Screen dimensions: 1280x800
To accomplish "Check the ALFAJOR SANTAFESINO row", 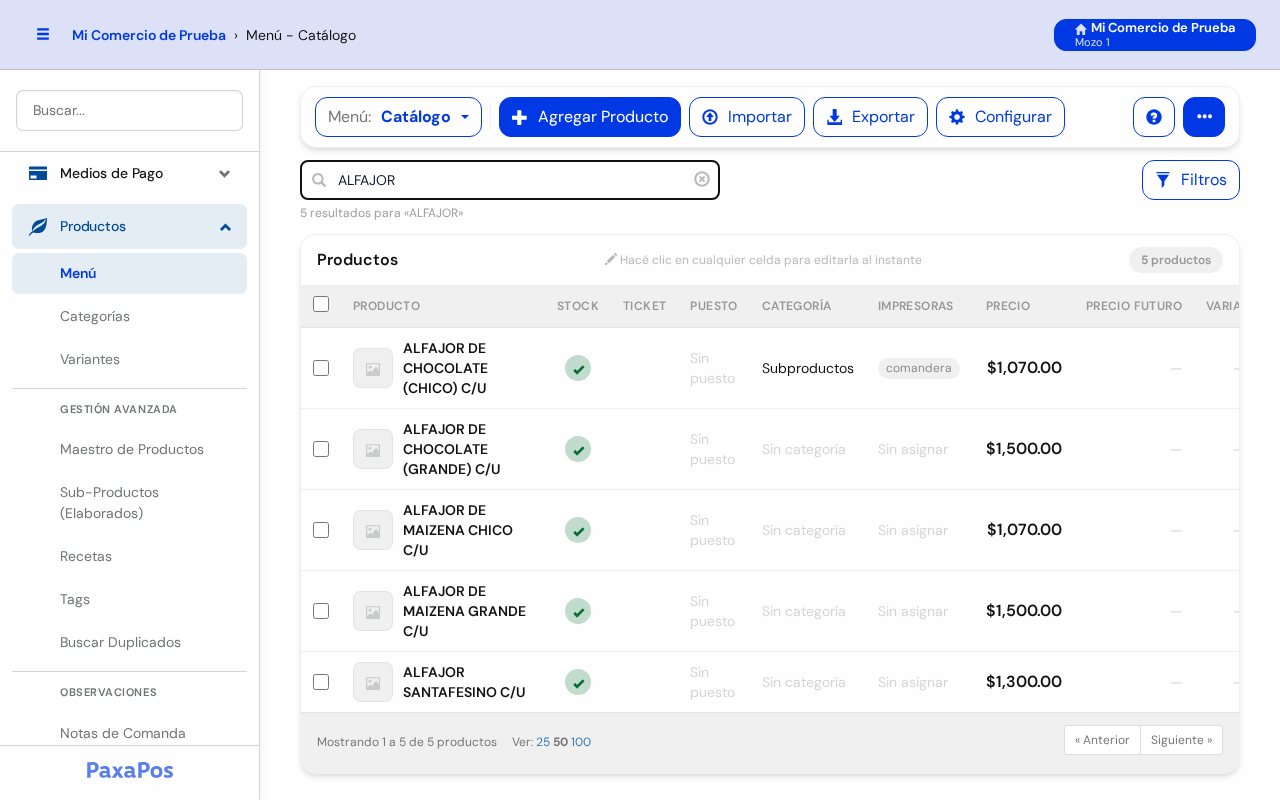I will 321,682.
